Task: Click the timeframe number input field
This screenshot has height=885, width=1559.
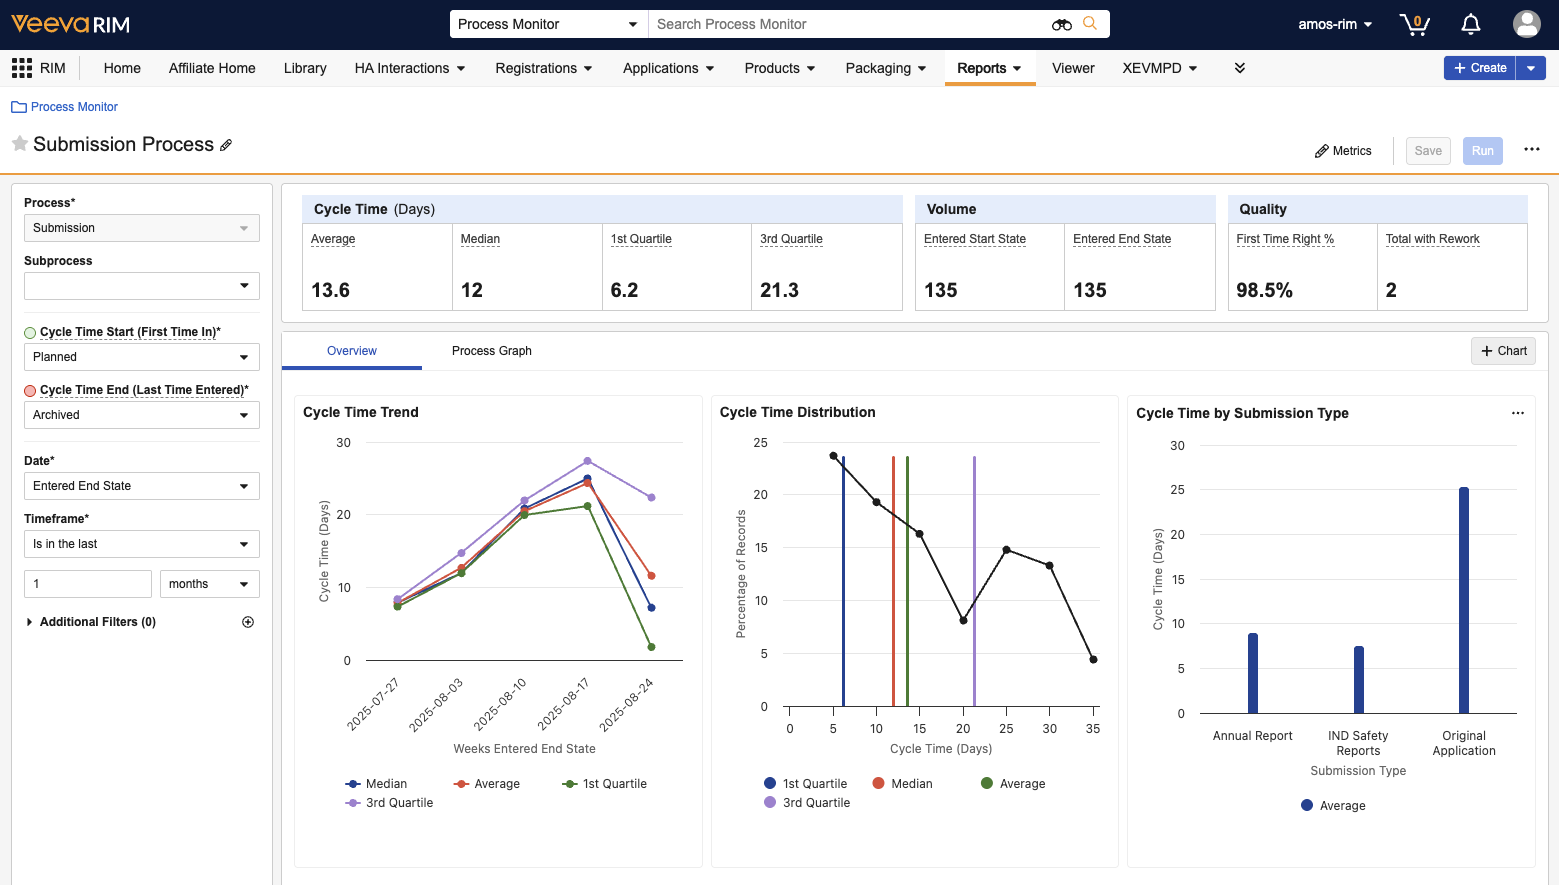Action: point(88,584)
